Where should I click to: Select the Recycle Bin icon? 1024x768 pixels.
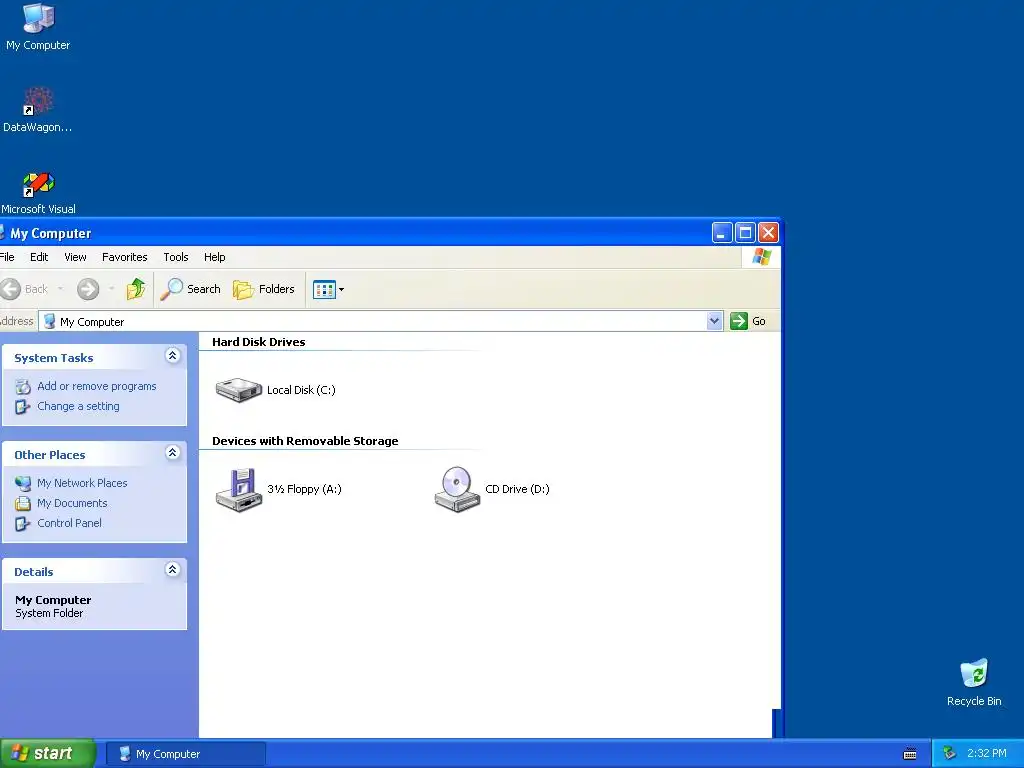[x=974, y=682]
